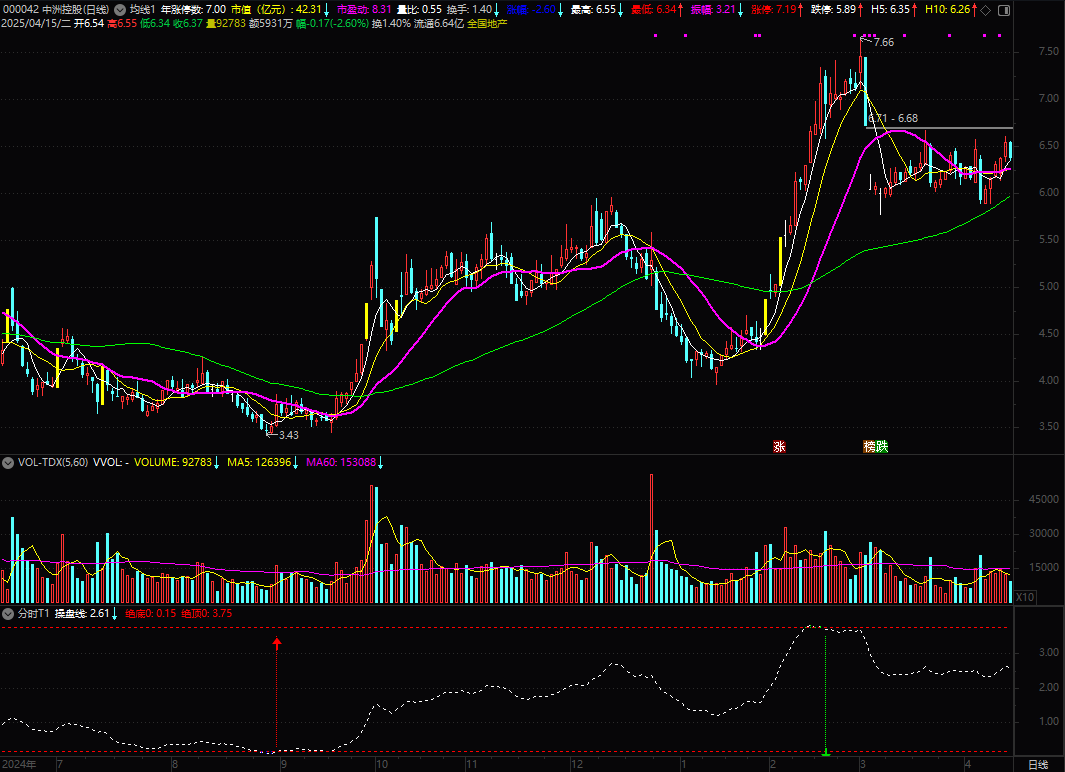Click the 7.50 price axis label
This screenshot has width=1065, height=772.
point(1049,52)
